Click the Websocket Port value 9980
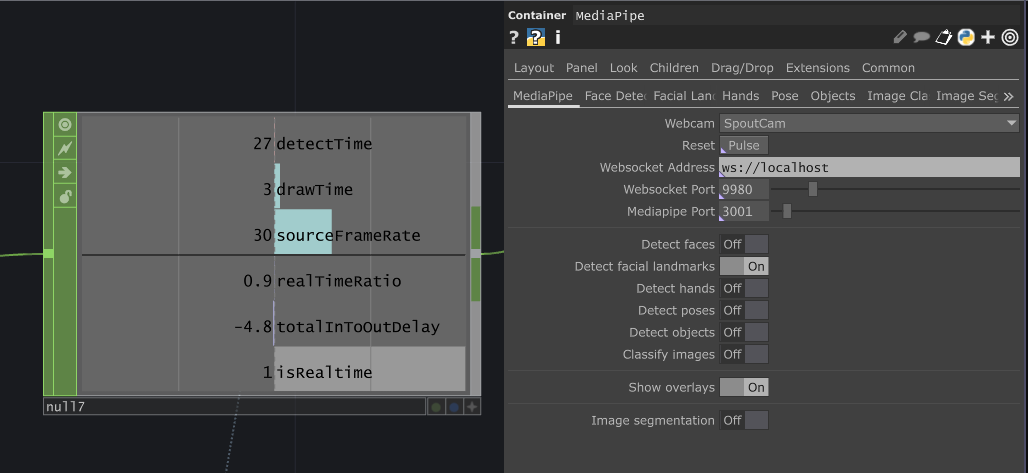 744,190
